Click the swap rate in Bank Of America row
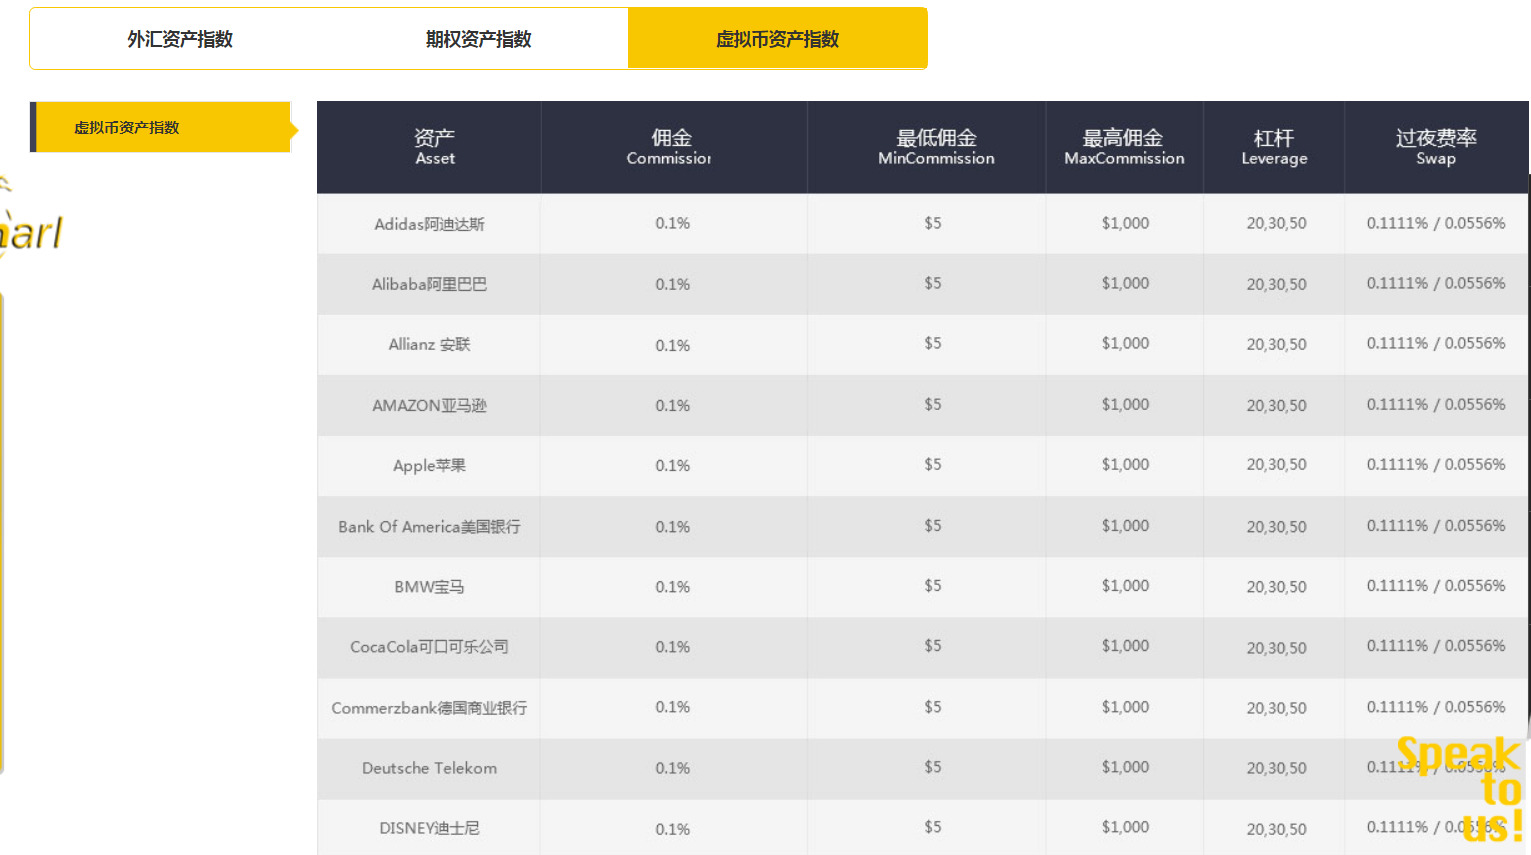The image size is (1531, 855). [1436, 525]
